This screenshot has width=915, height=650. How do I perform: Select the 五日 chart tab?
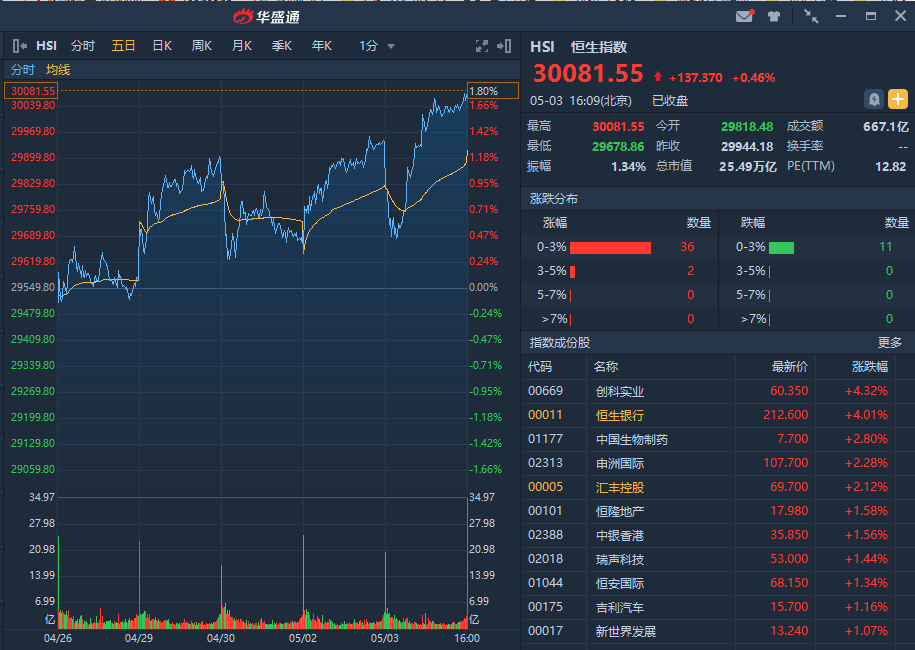tap(123, 46)
